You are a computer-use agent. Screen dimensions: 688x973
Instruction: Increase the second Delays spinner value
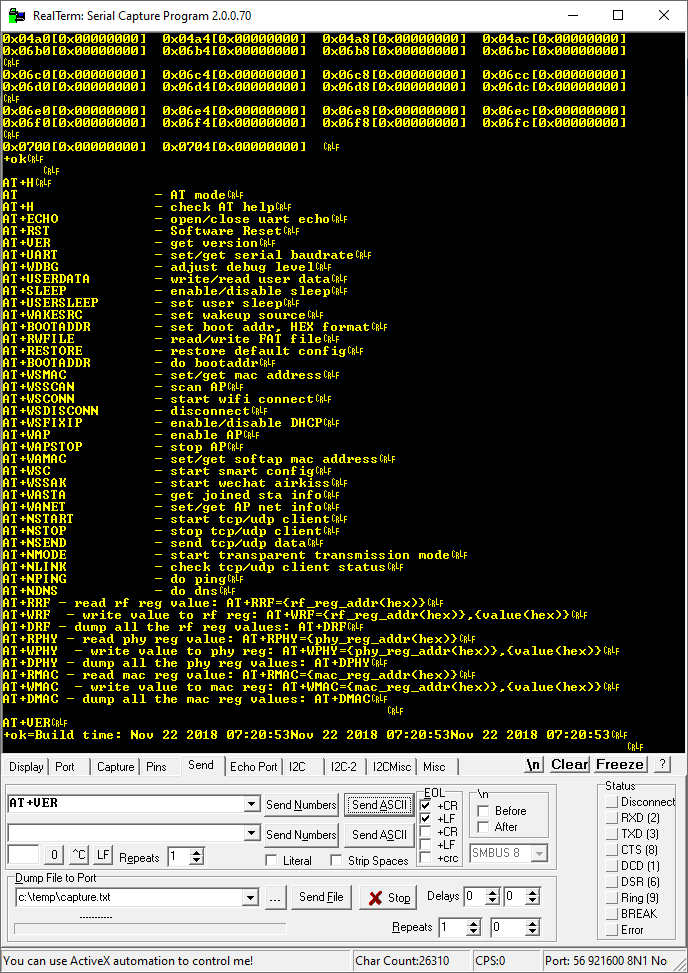click(532, 893)
